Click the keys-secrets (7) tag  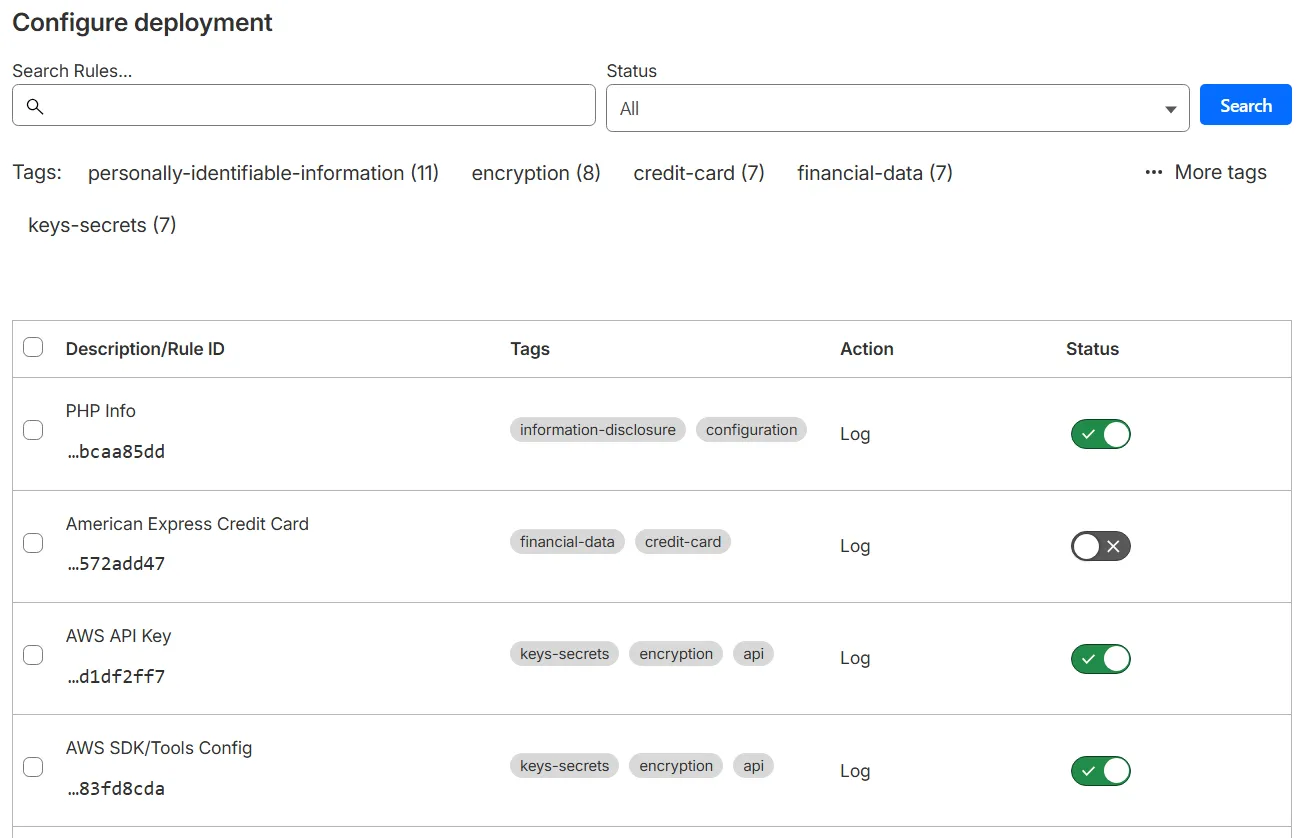103,224
